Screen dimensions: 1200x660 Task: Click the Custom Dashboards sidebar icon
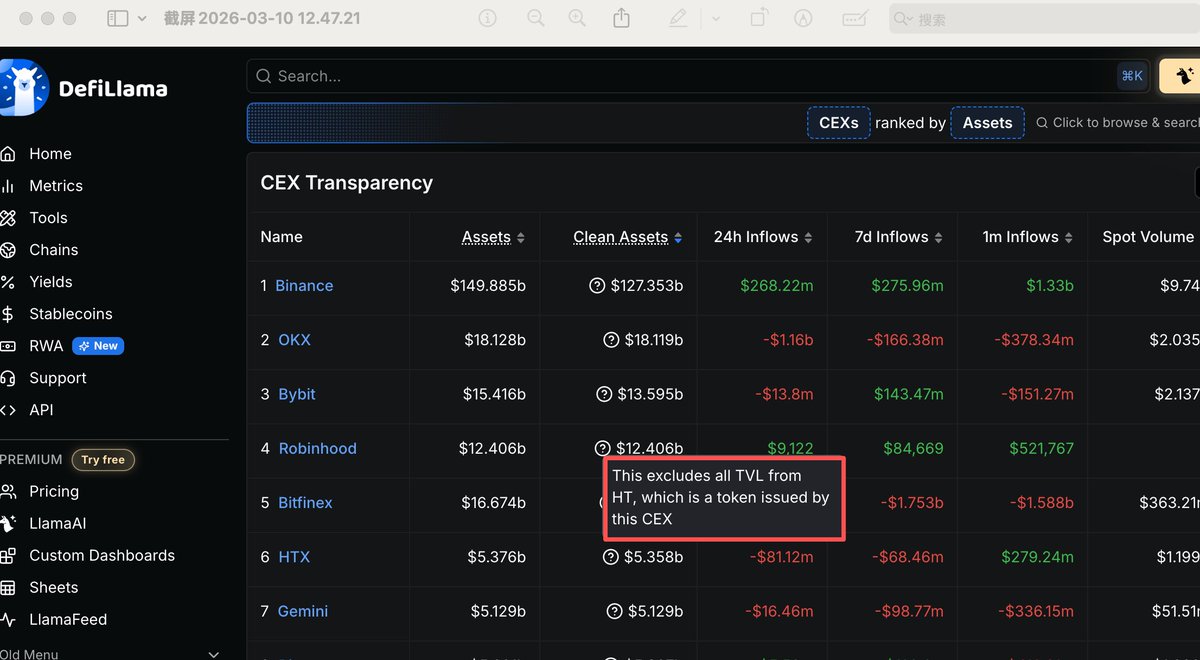click(8, 556)
